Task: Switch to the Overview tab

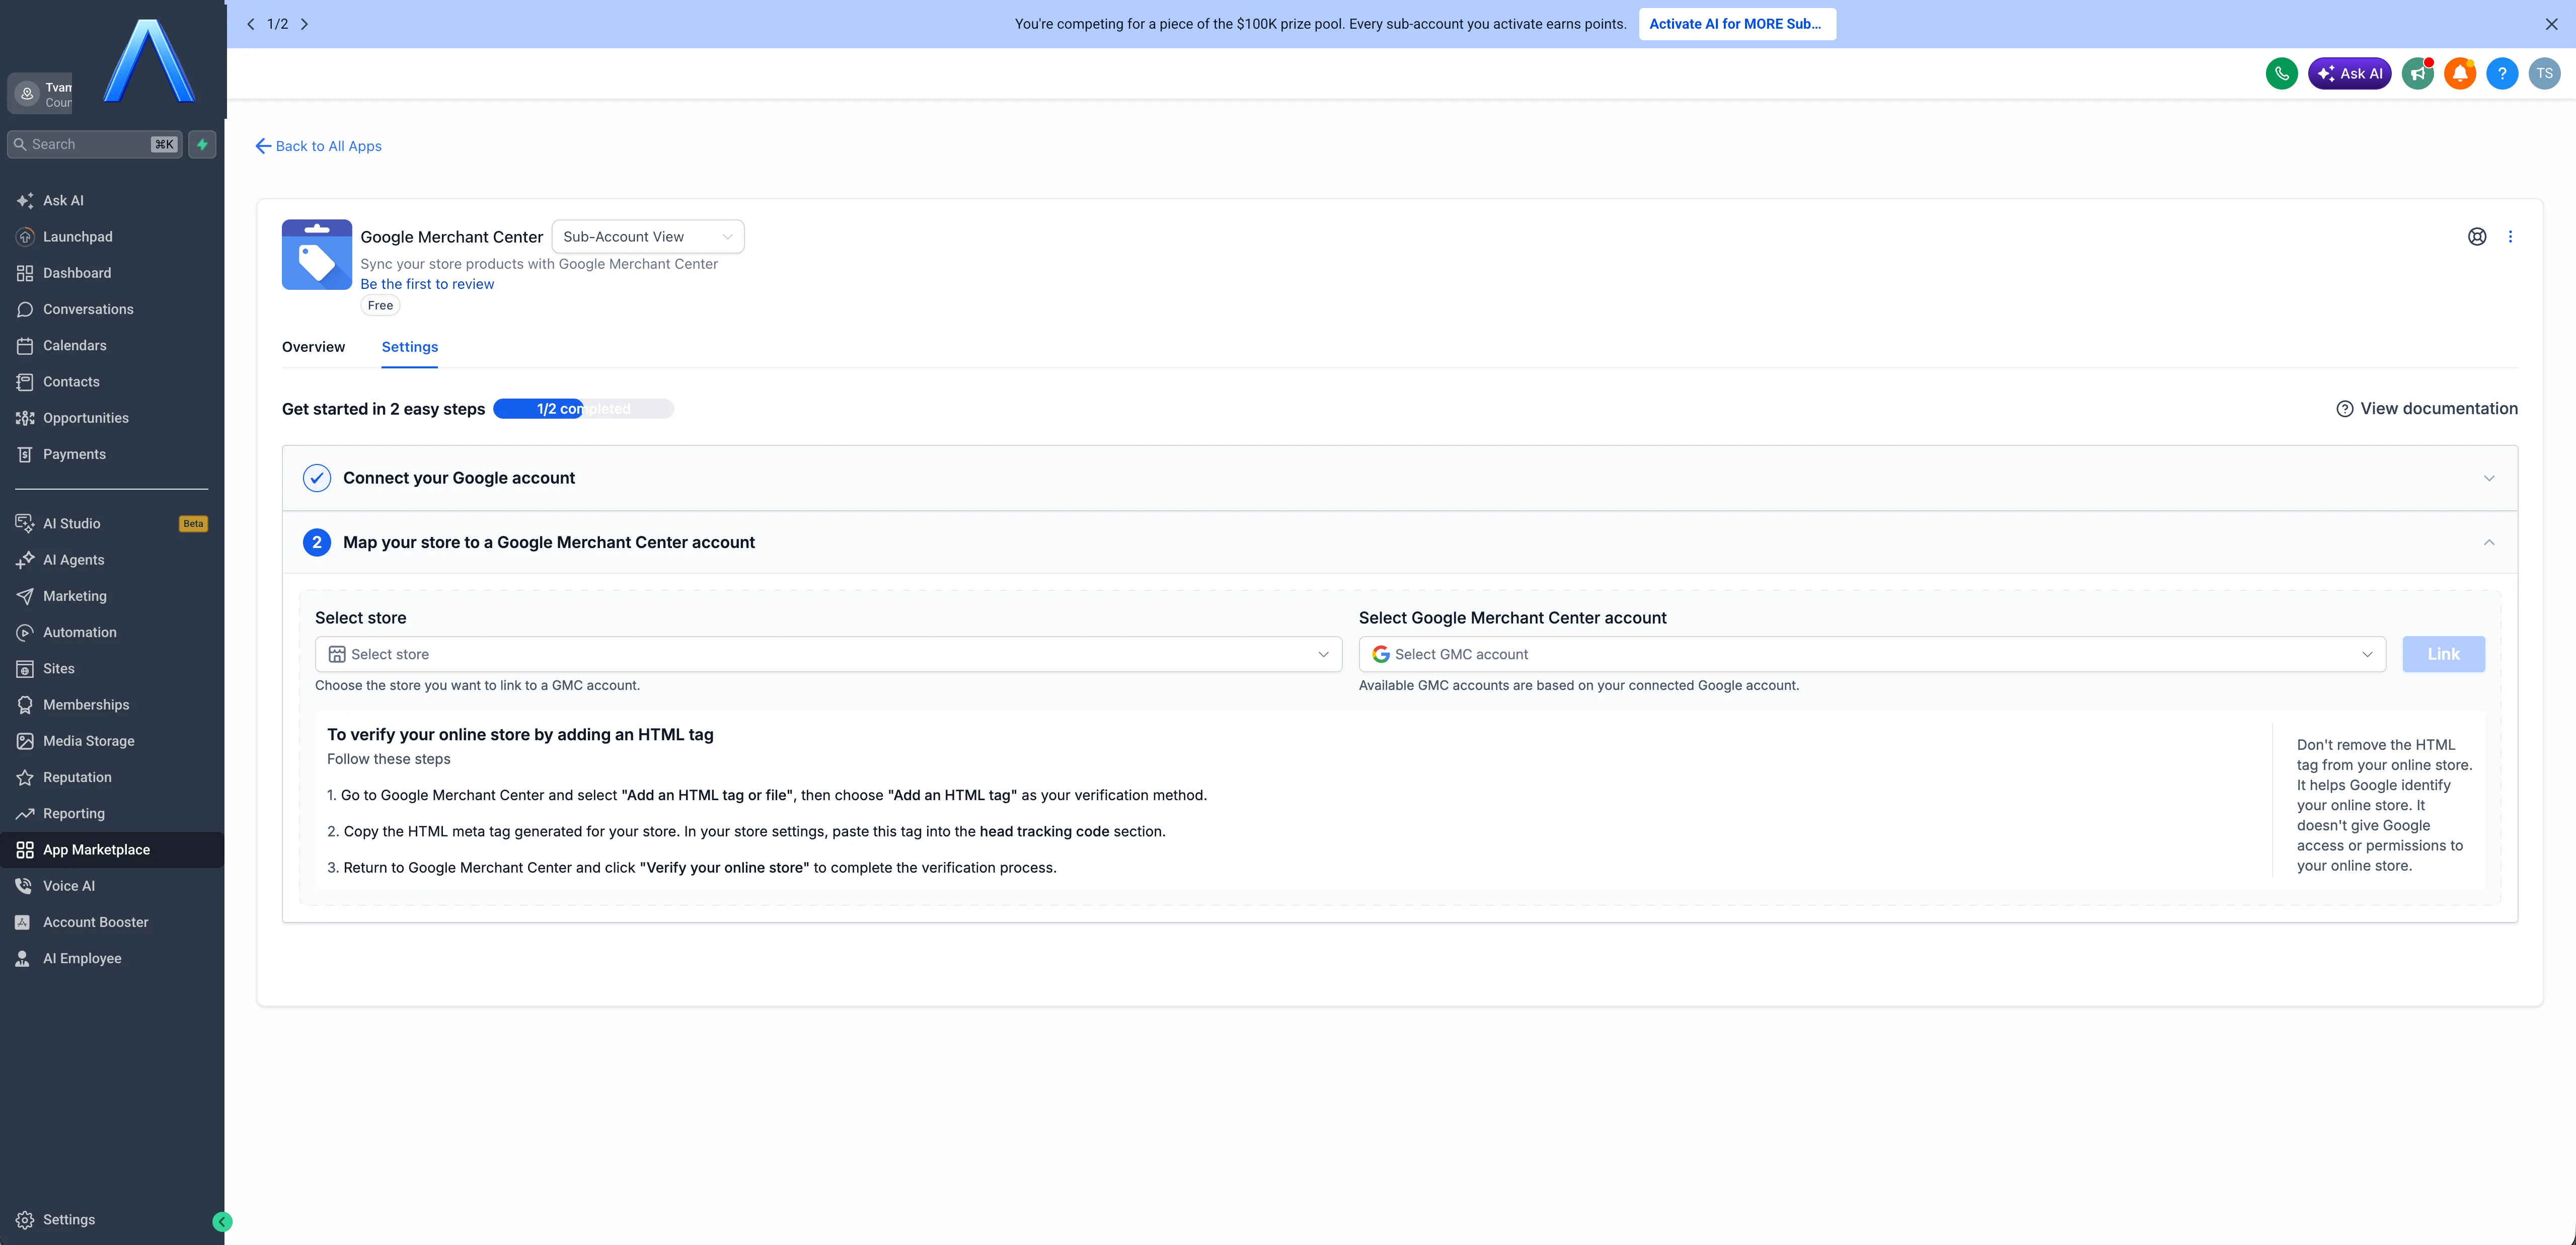Action: [313, 347]
